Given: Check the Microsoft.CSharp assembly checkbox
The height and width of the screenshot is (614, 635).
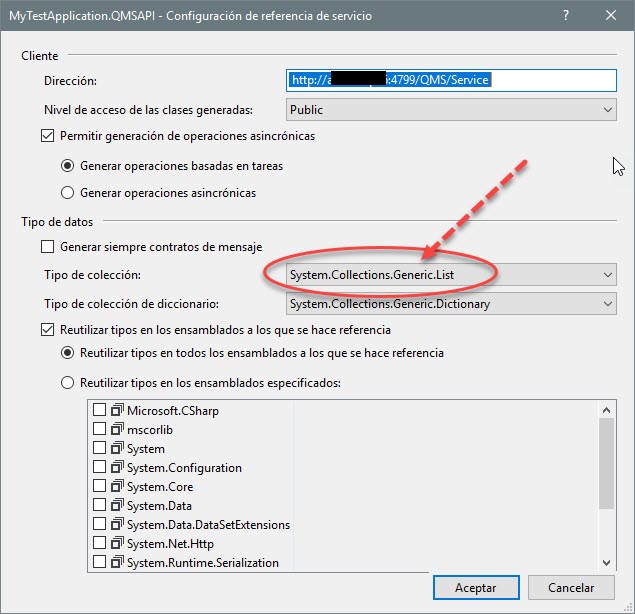Looking at the screenshot, I should click(x=99, y=410).
